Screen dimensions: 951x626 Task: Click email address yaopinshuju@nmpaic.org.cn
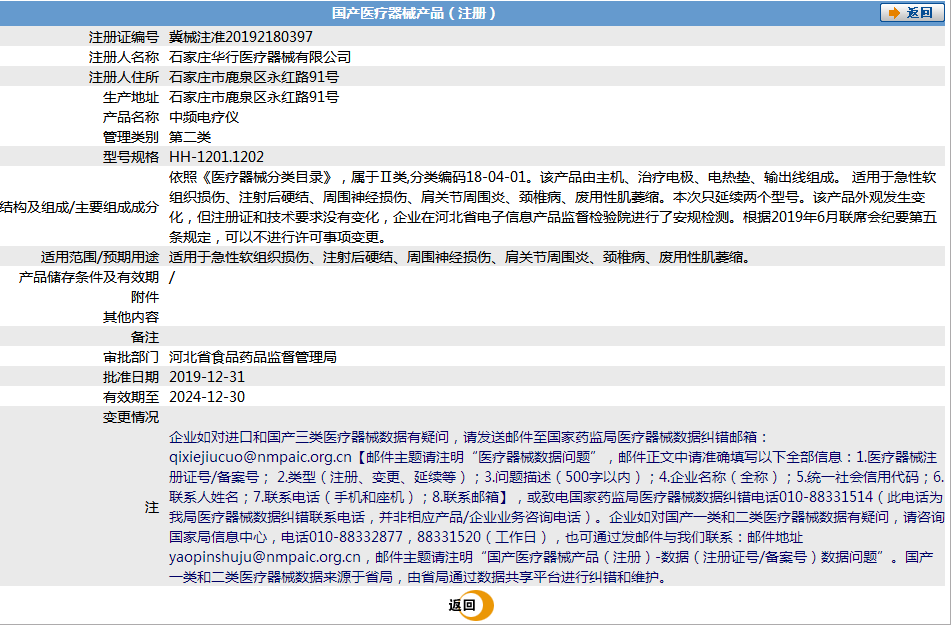point(264,557)
